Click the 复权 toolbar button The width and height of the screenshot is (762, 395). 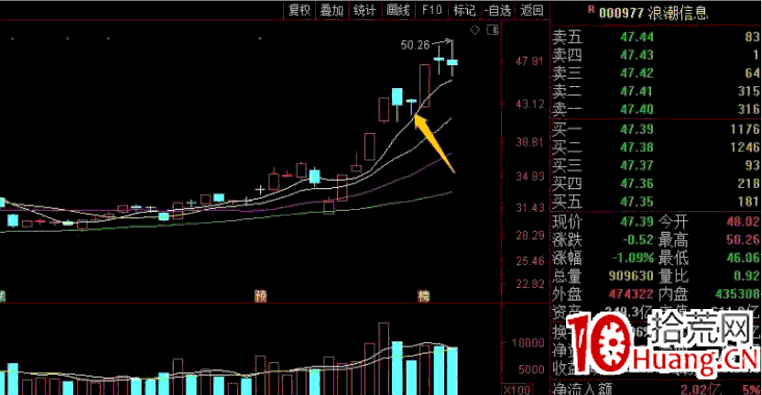pyautogui.click(x=299, y=10)
